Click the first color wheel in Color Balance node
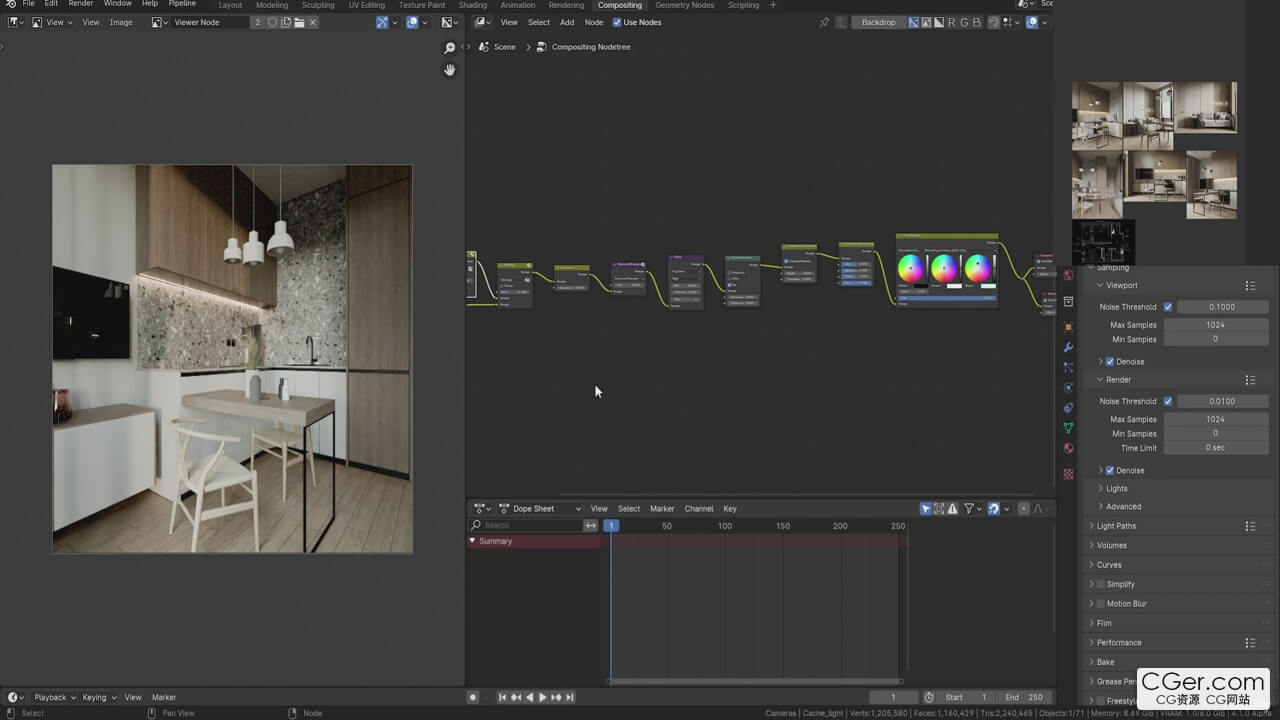Screen dimensions: 1280x720 911,268
